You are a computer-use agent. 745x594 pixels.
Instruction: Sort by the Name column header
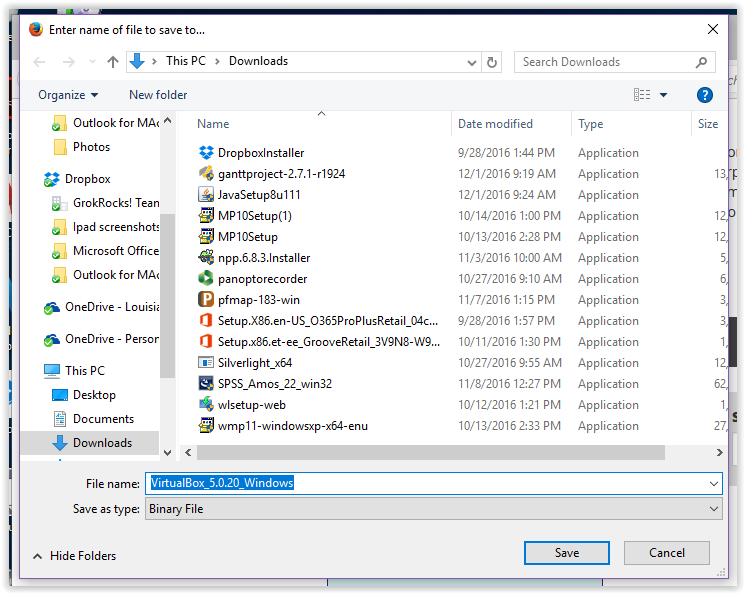pyautogui.click(x=213, y=124)
